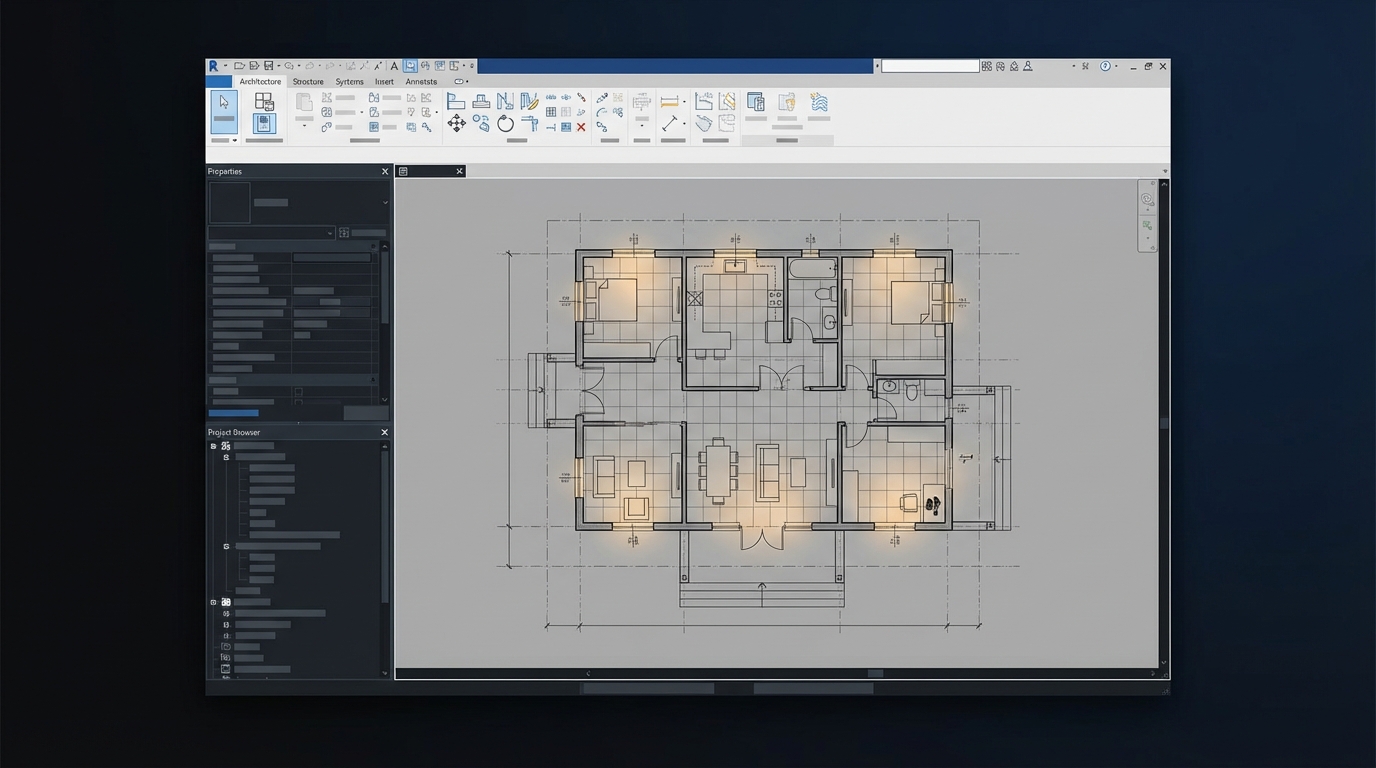Click the Undo icon in the Quick Access Toolbar
This screenshot has width=1376, height=768.
[290, 66]
